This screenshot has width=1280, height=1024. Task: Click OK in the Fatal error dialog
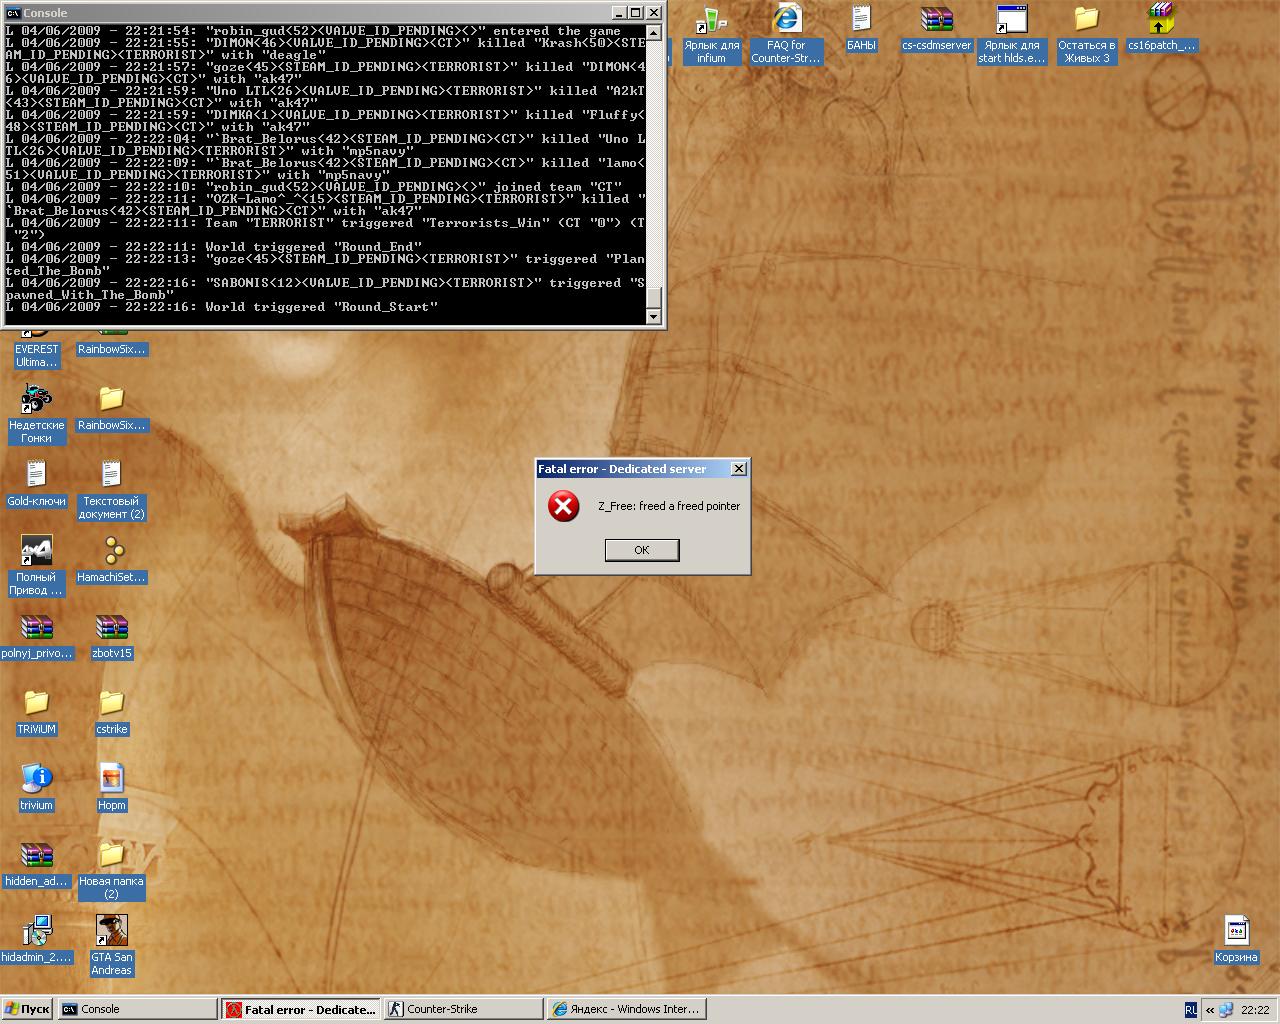point(642,550)
